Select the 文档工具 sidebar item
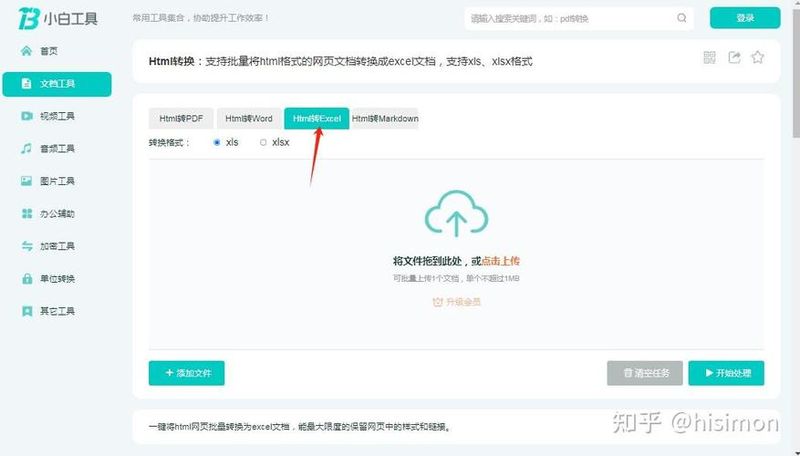This screenshot has width=800, height=456. (x=57, y=84)
